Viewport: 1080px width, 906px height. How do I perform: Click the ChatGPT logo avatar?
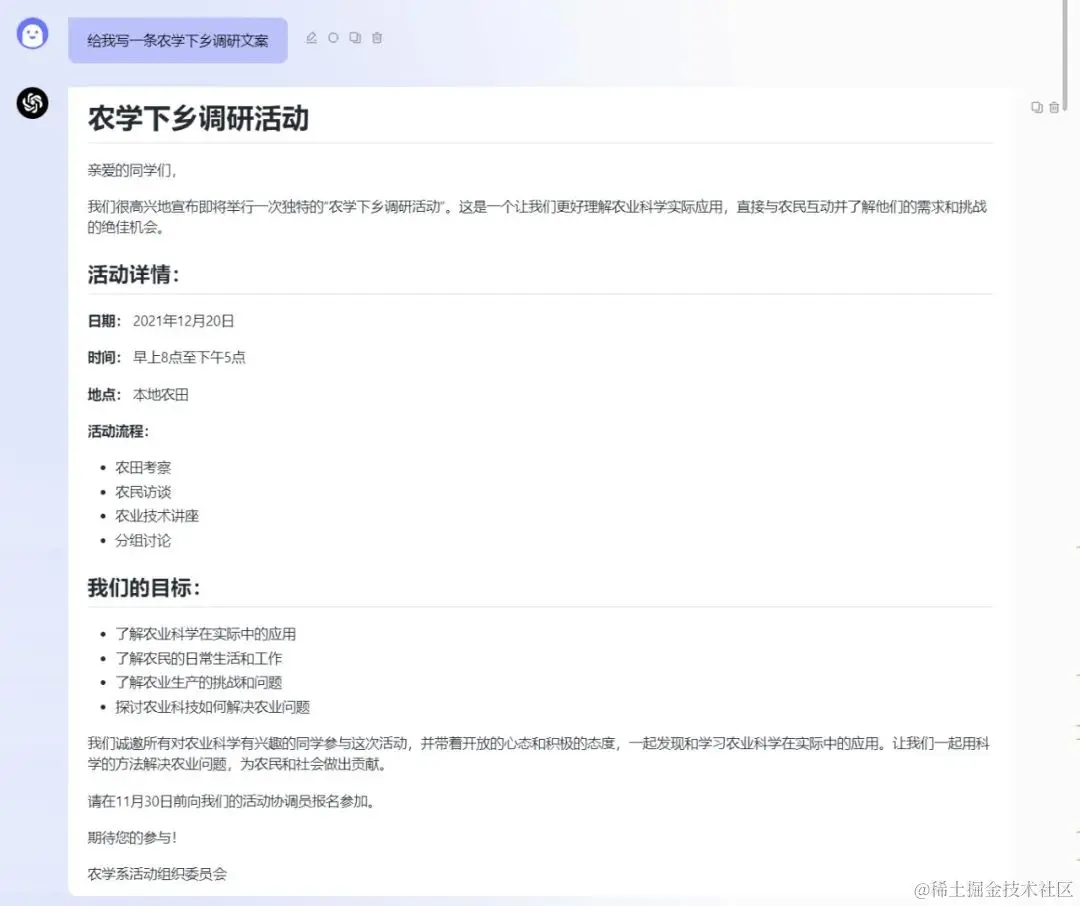[x=32, y=103]
